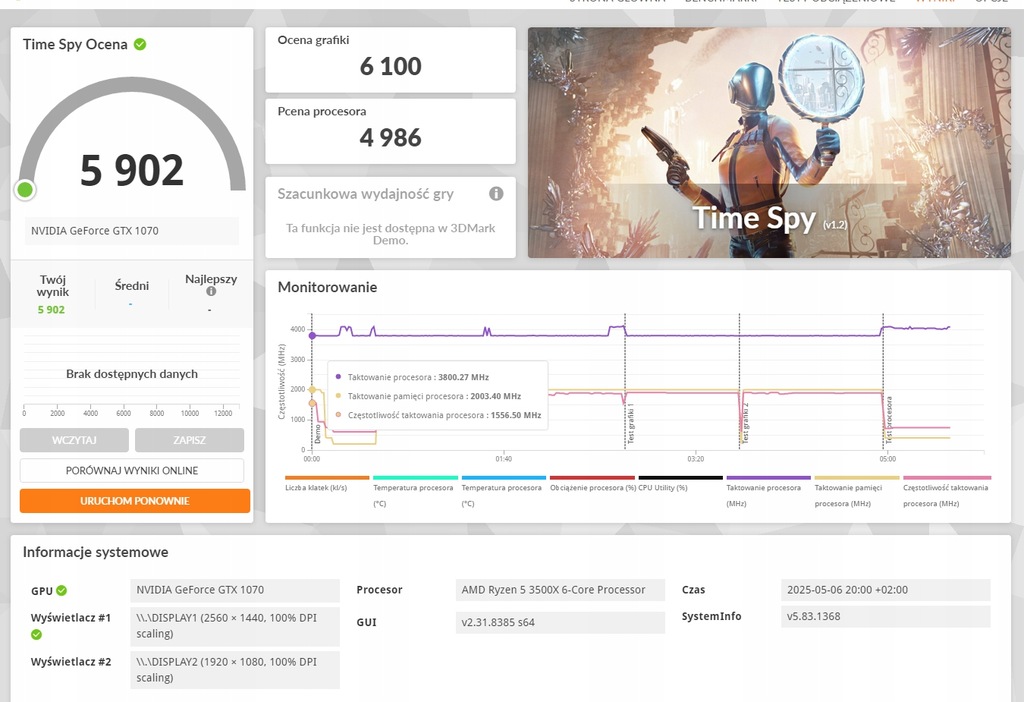Click the yellow data point on the chart
This screenshot has height=702, width=1024.
click(x=312, y=390)
